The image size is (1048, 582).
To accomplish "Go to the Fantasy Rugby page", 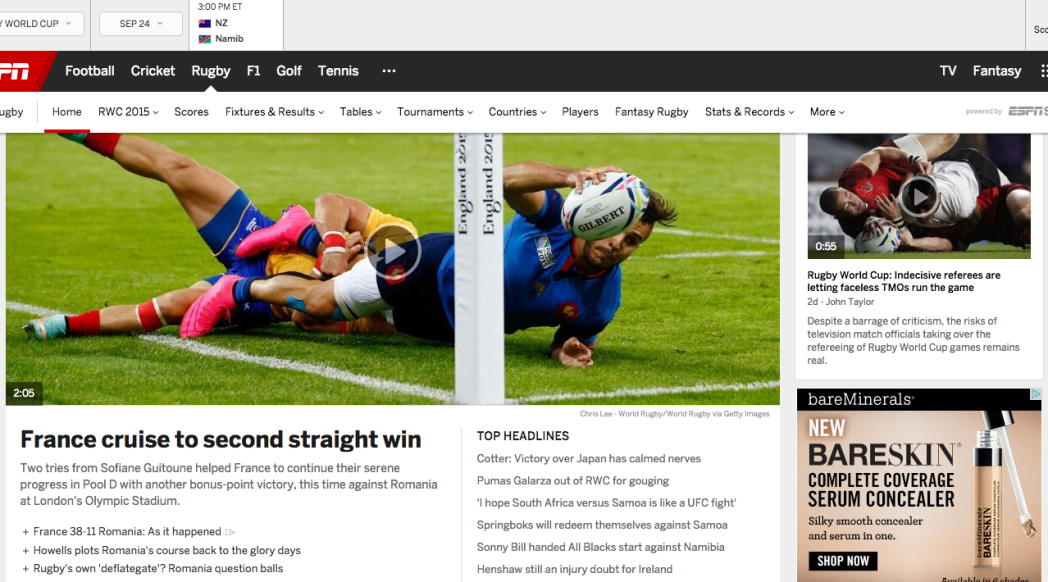I will click(x=652, y=112).
